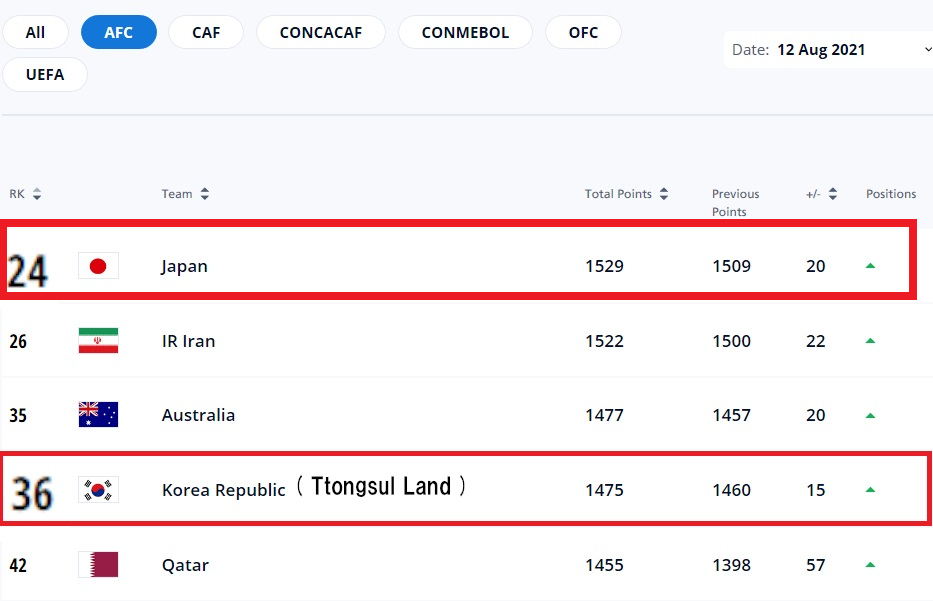Click the Japan flag icon
Image resolution: width=933 pixels, height=601 pixels.
coord(98,266)
